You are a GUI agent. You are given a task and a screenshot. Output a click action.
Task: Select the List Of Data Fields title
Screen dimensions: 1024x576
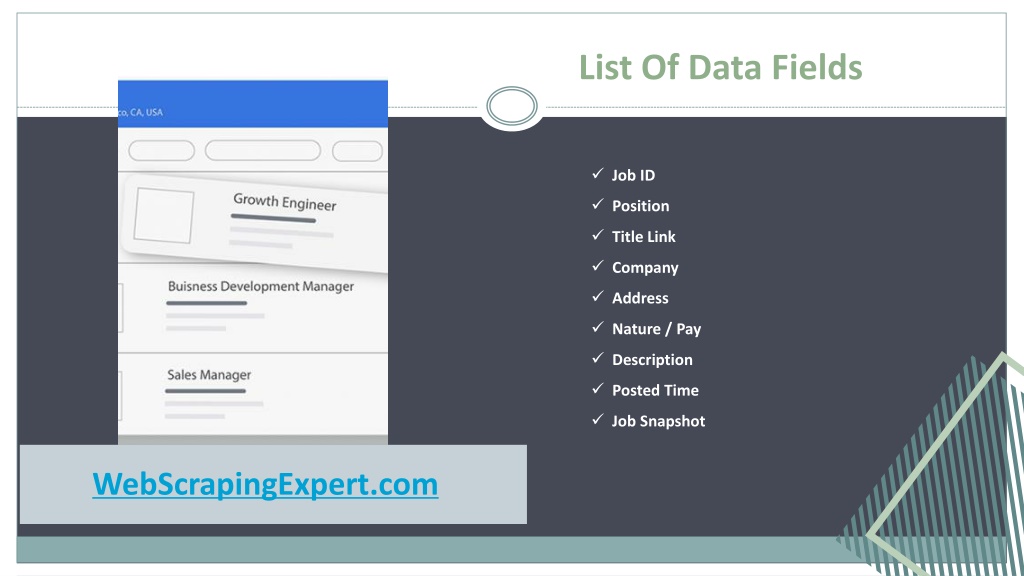[x=720, y=67]
